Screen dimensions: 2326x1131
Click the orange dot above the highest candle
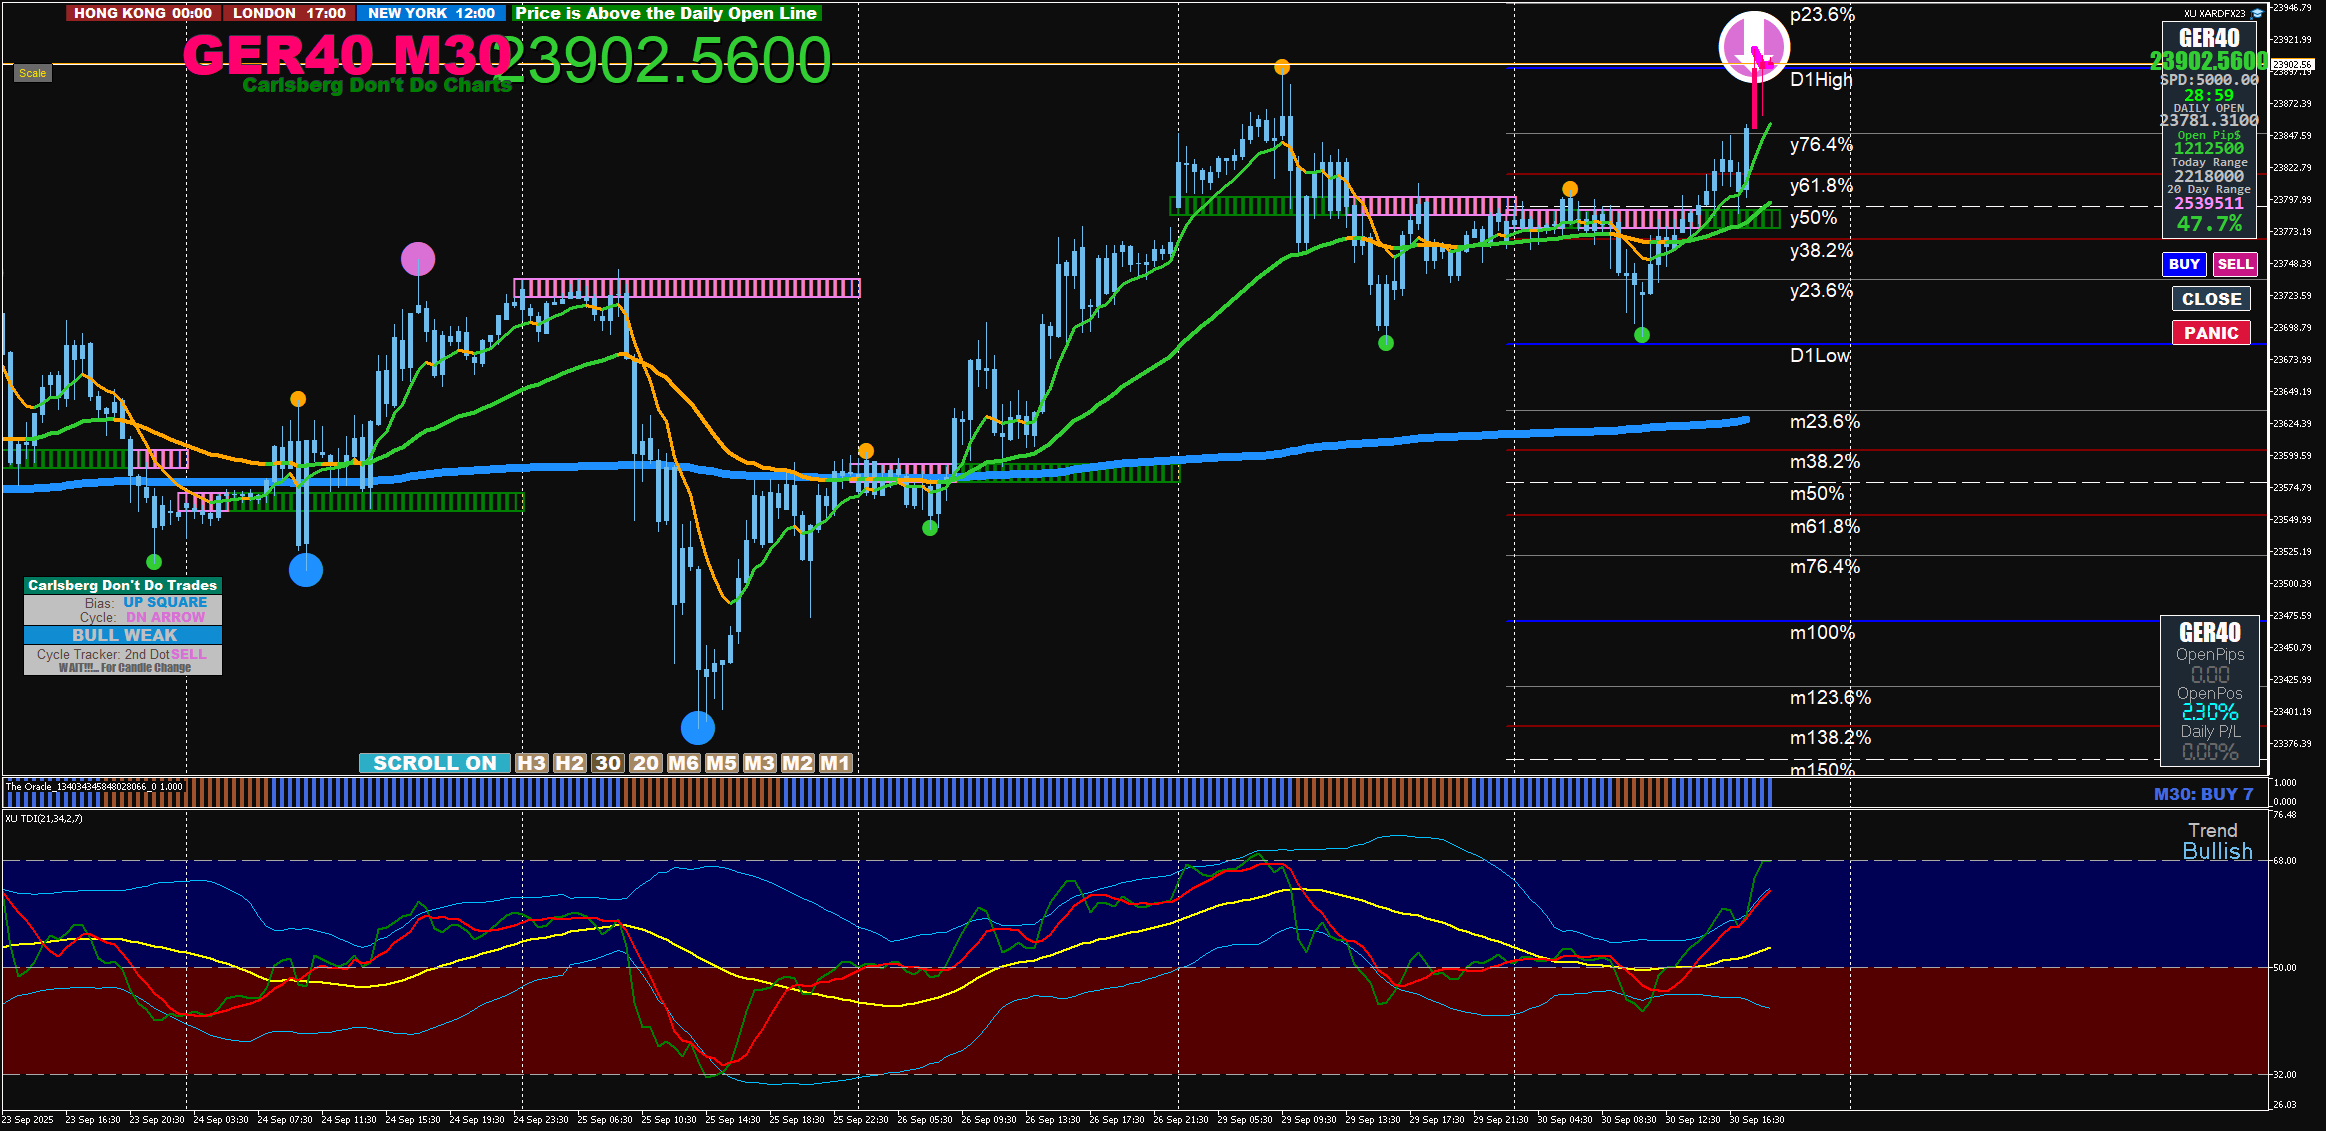[x=1281, y=67]
